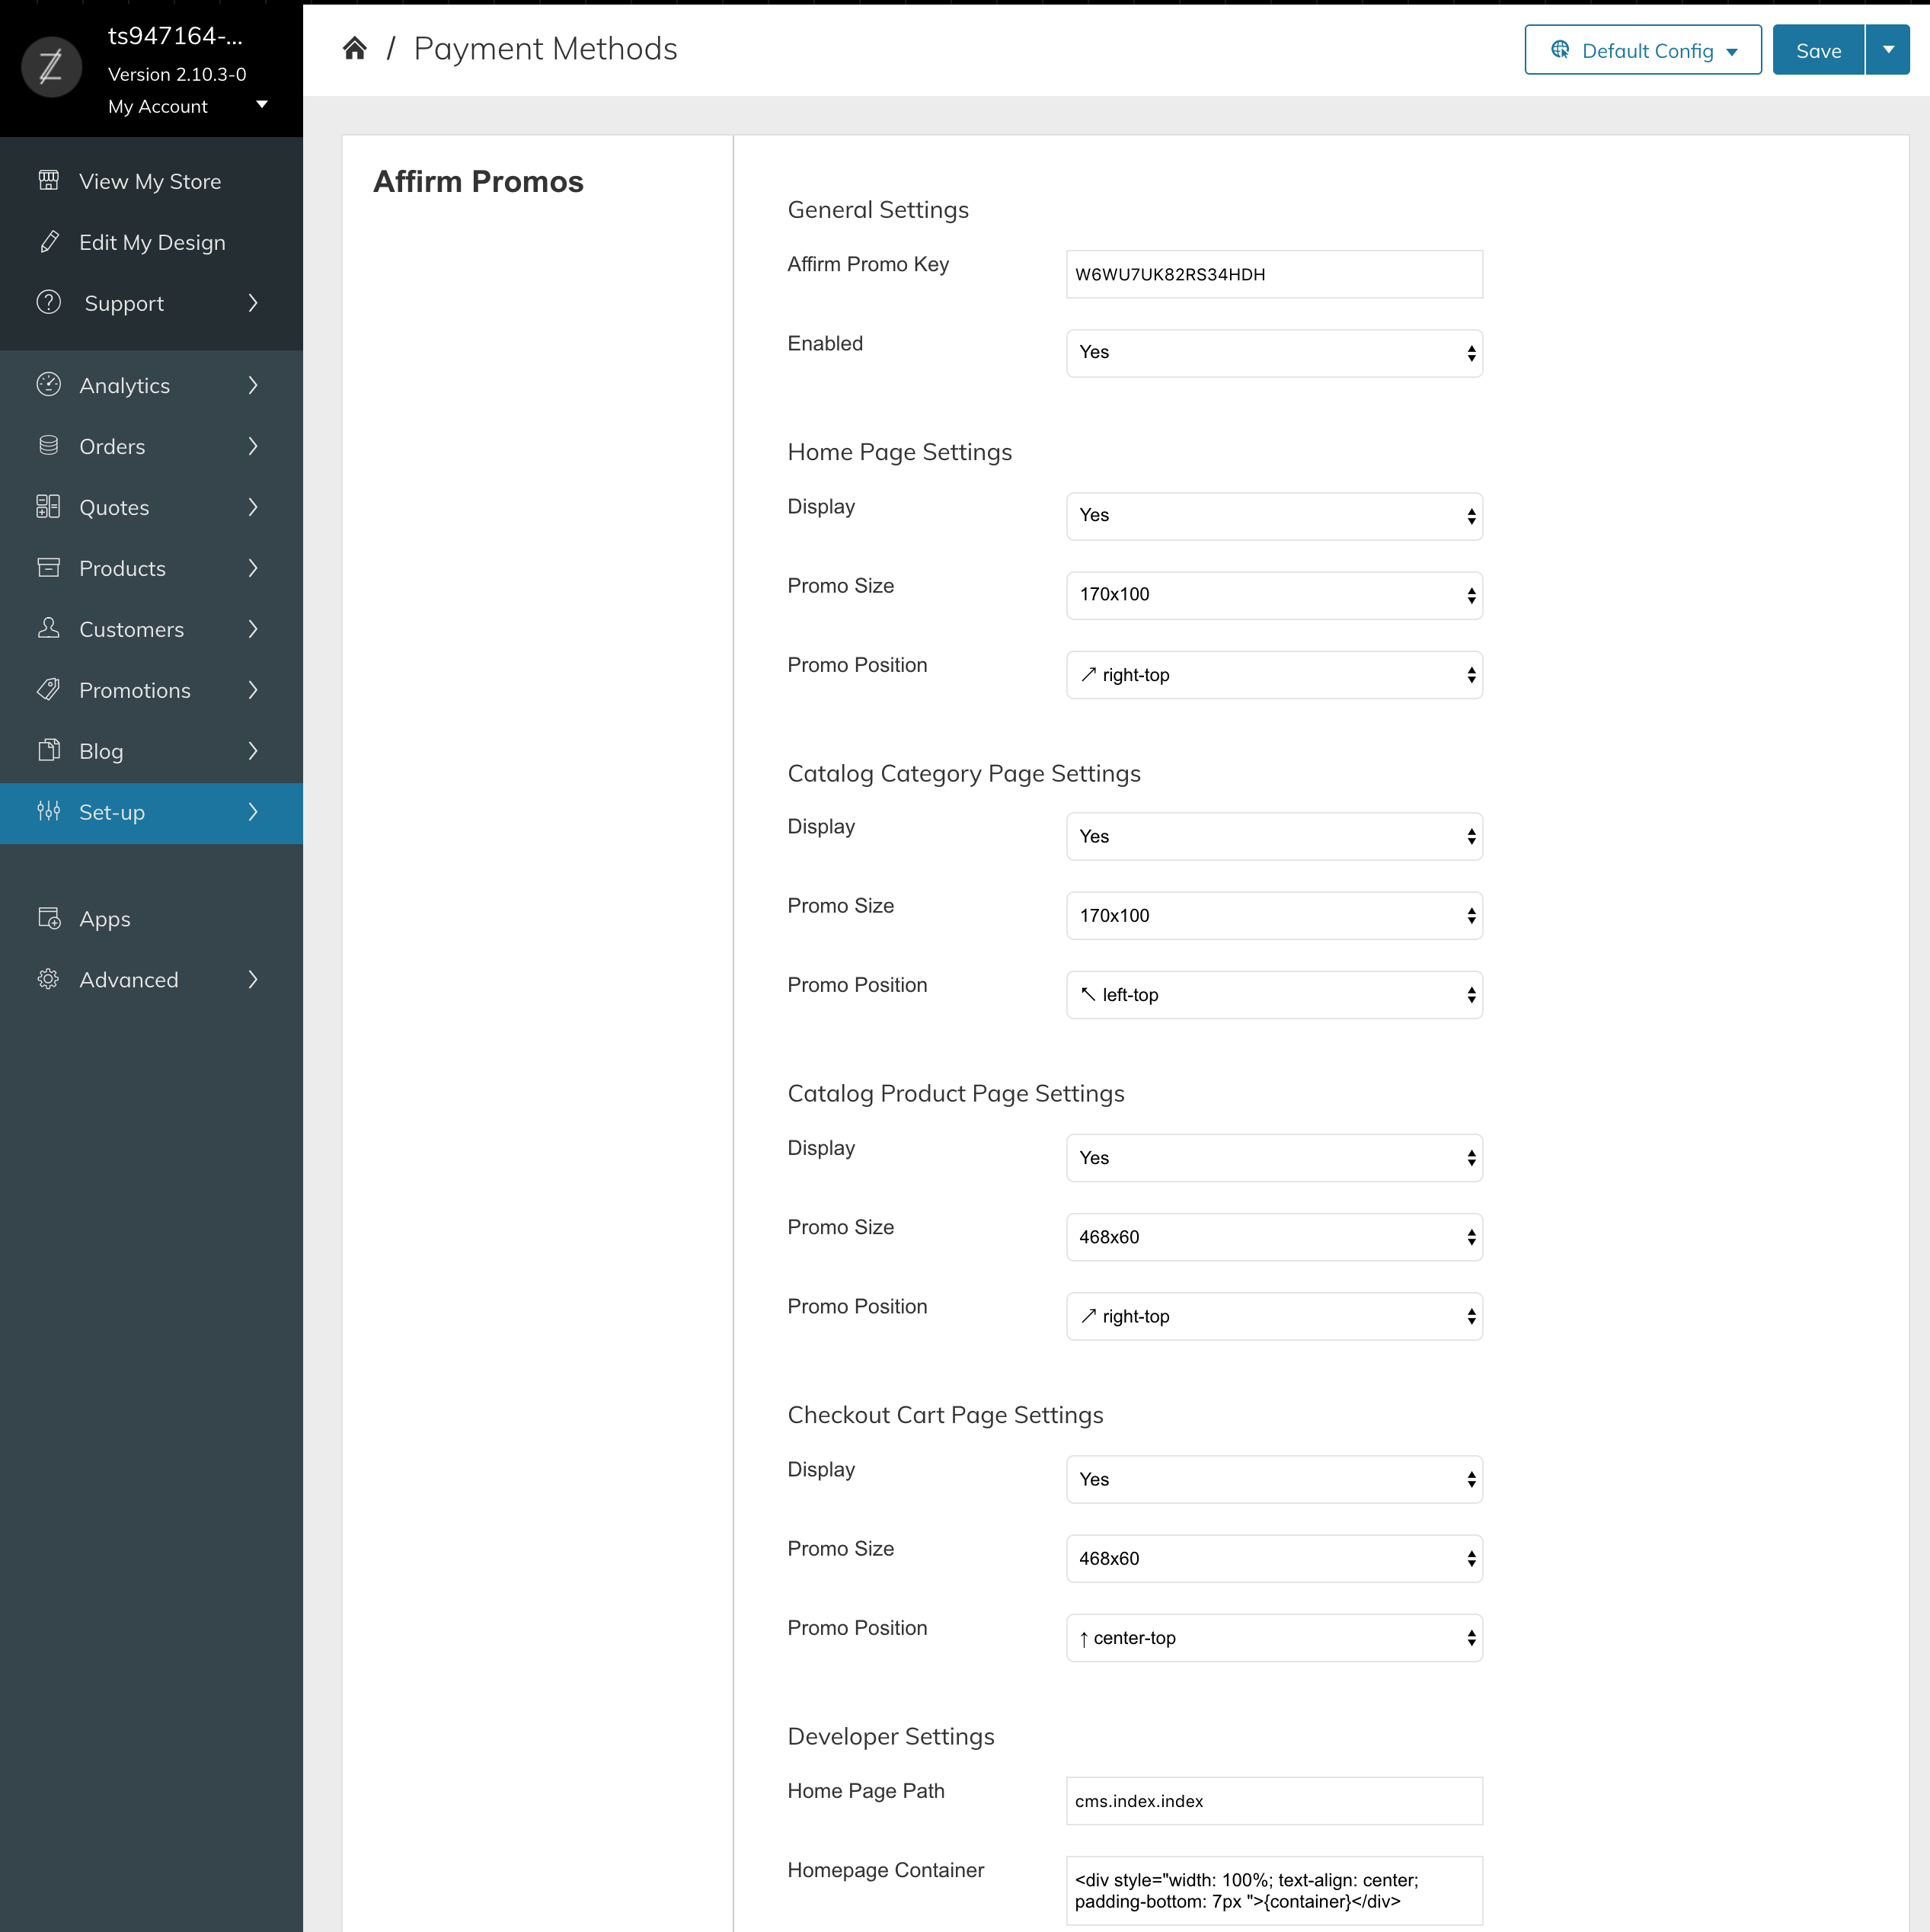Click the Promotions tag icon
The height and width of the screenshot is (1932, 1930).
click(x=48, y=690)
